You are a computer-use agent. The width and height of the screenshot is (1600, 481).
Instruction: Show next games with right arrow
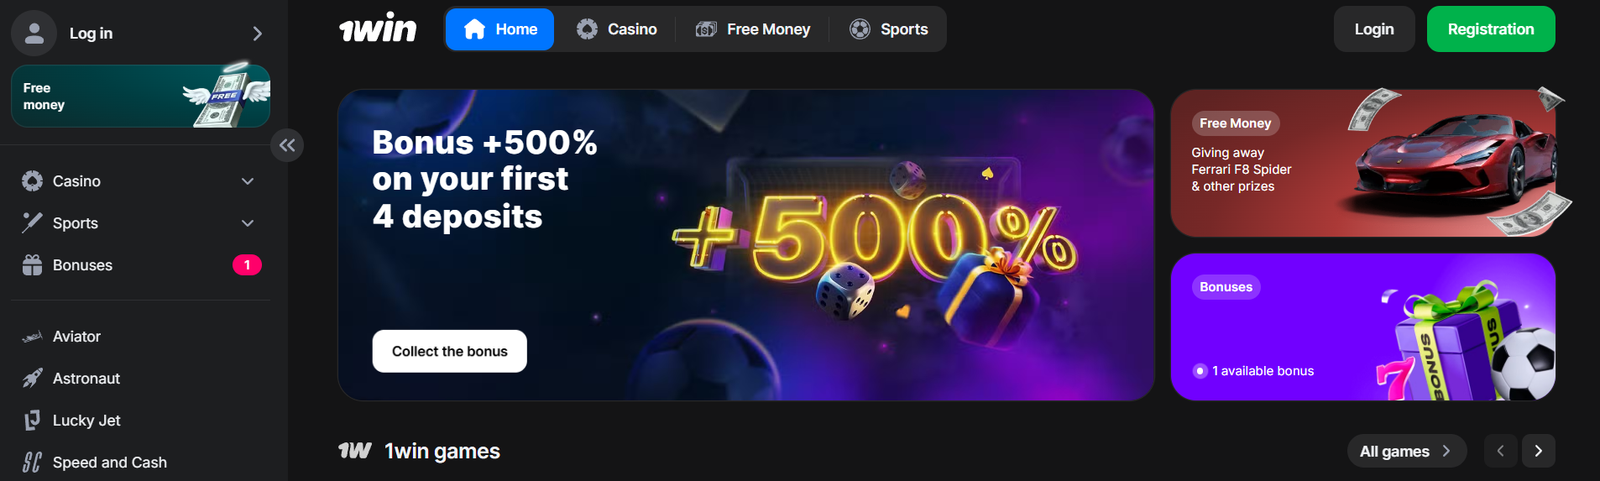pos(1538,451)
